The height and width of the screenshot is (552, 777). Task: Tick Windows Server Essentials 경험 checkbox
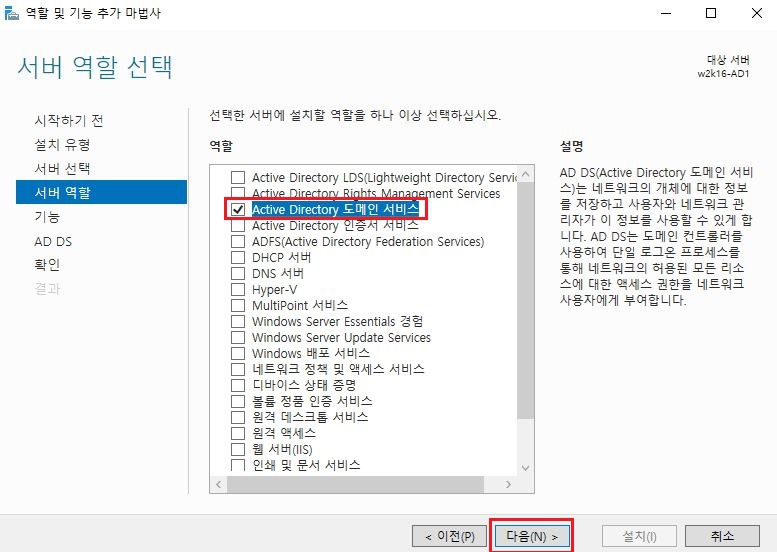[238, 321]
